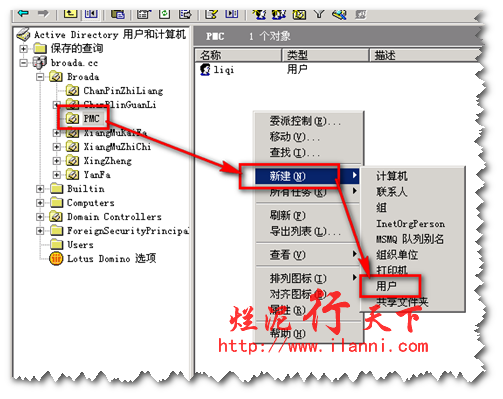503x399 pixels.
Task: Select the PMC organizational unit
Action: pyautogui.click(x=91, y=118)
